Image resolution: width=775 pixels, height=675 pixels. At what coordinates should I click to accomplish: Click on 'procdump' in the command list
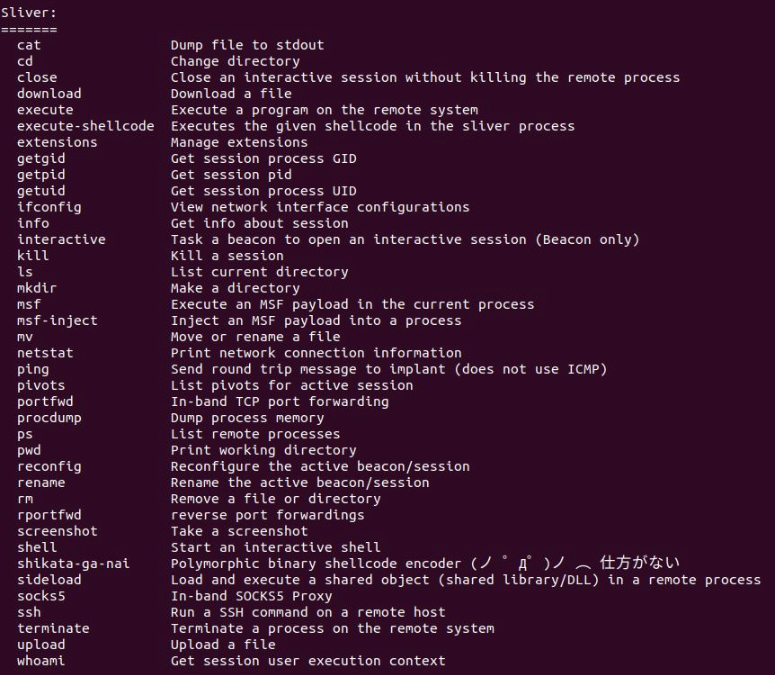(49, 418)
